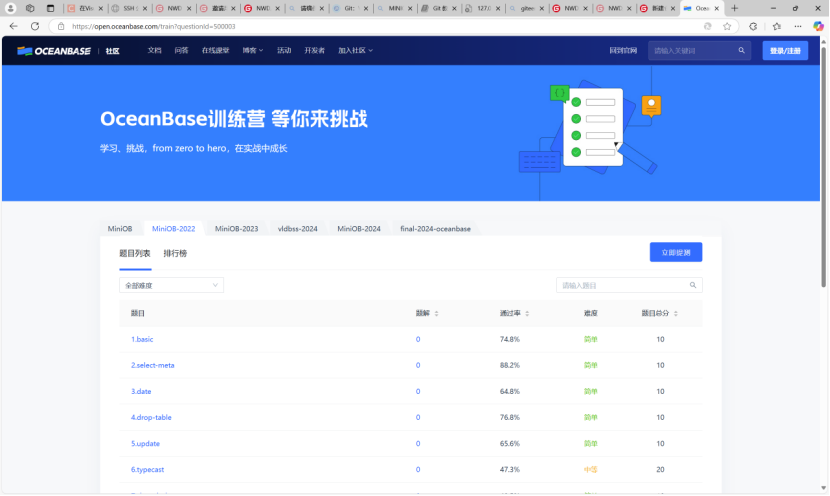Open the tab actions menu icon
Image resolution: width=830 pixels, height=496 pixels.
click(x=50, y=8)
